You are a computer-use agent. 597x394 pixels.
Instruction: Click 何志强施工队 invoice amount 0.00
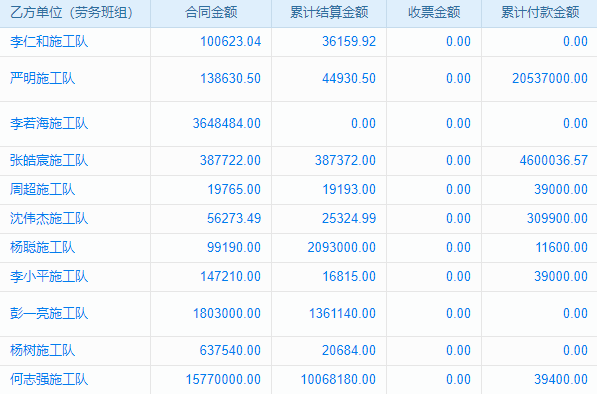pyautogui.click(x=459, y=380)
